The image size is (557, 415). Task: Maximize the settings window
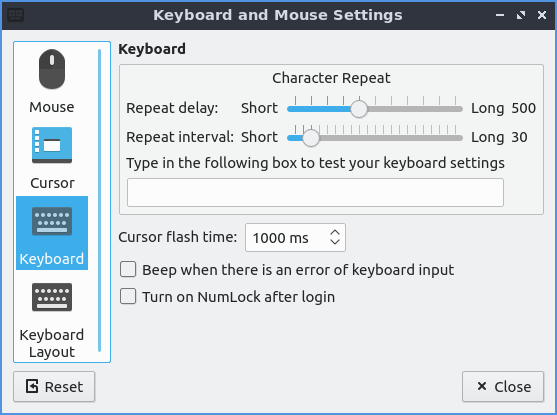[521, 15]
